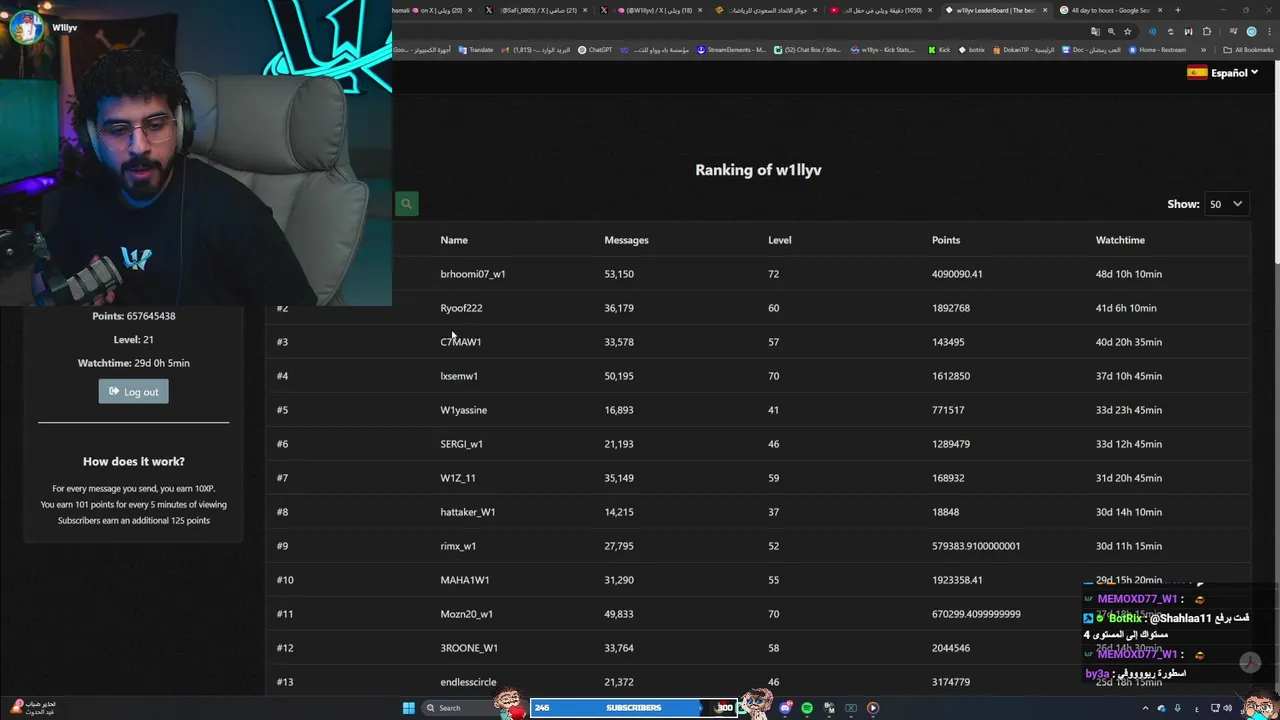
Task: Click the Ranking of w1llyv heading
Action: click(x=758, y=170)
